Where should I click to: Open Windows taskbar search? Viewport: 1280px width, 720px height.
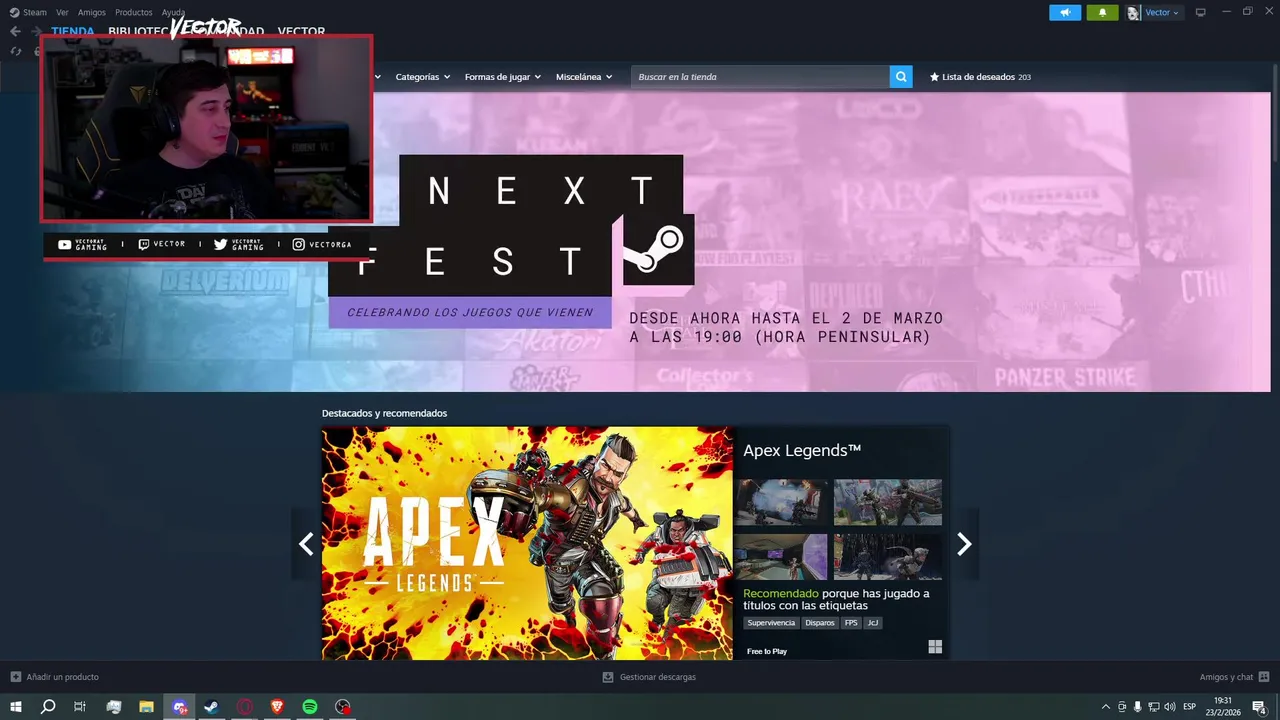(x=48, y=707)
